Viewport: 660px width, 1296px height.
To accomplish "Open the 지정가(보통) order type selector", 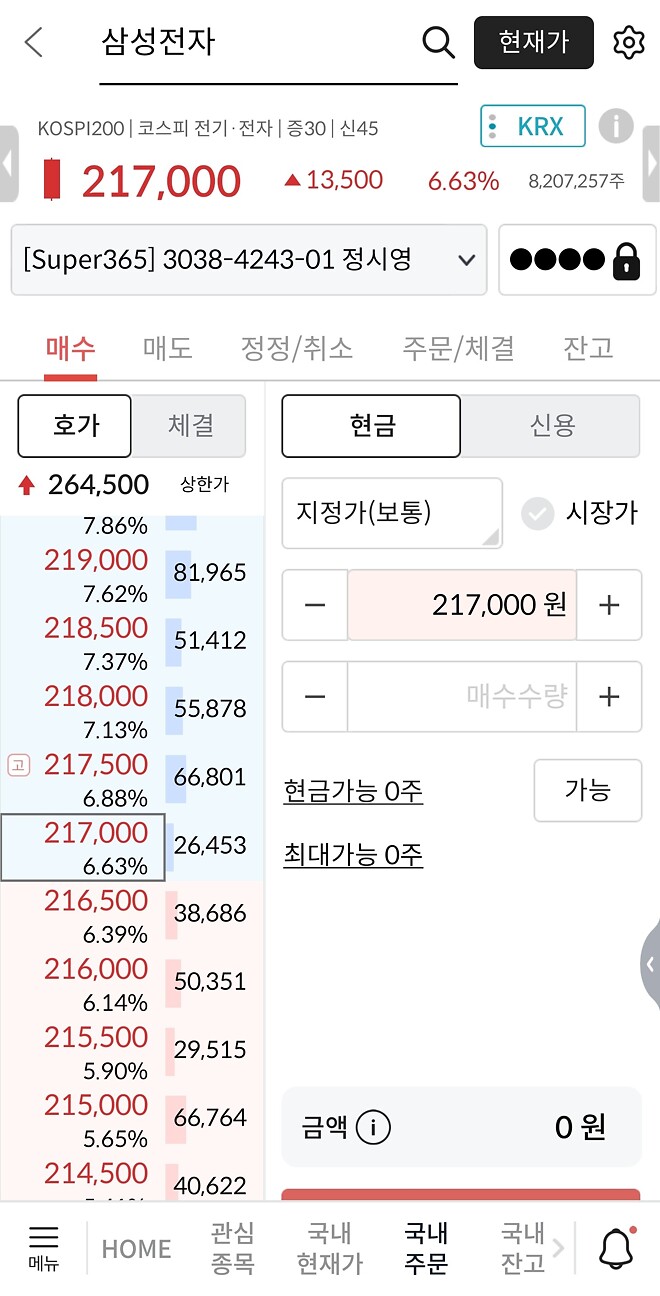I will pos(392,513).
